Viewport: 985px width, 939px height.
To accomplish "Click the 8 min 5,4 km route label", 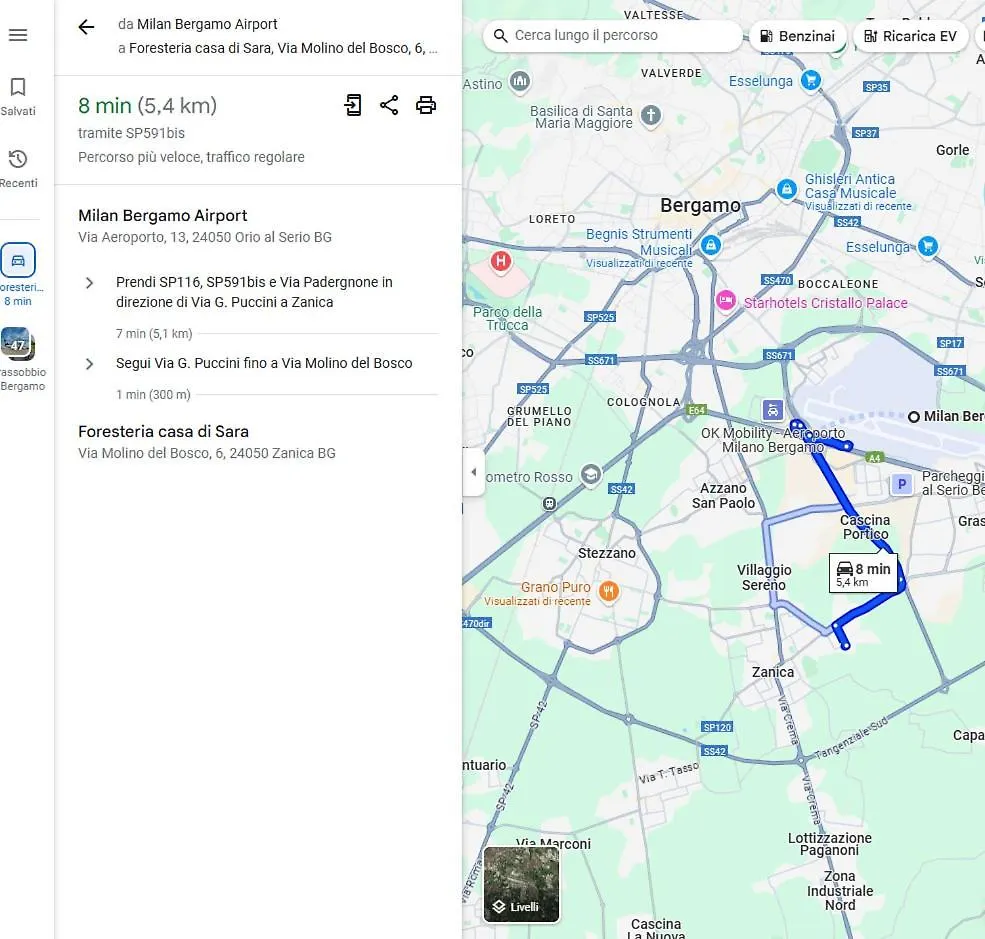I will click(x=863, y=573).
